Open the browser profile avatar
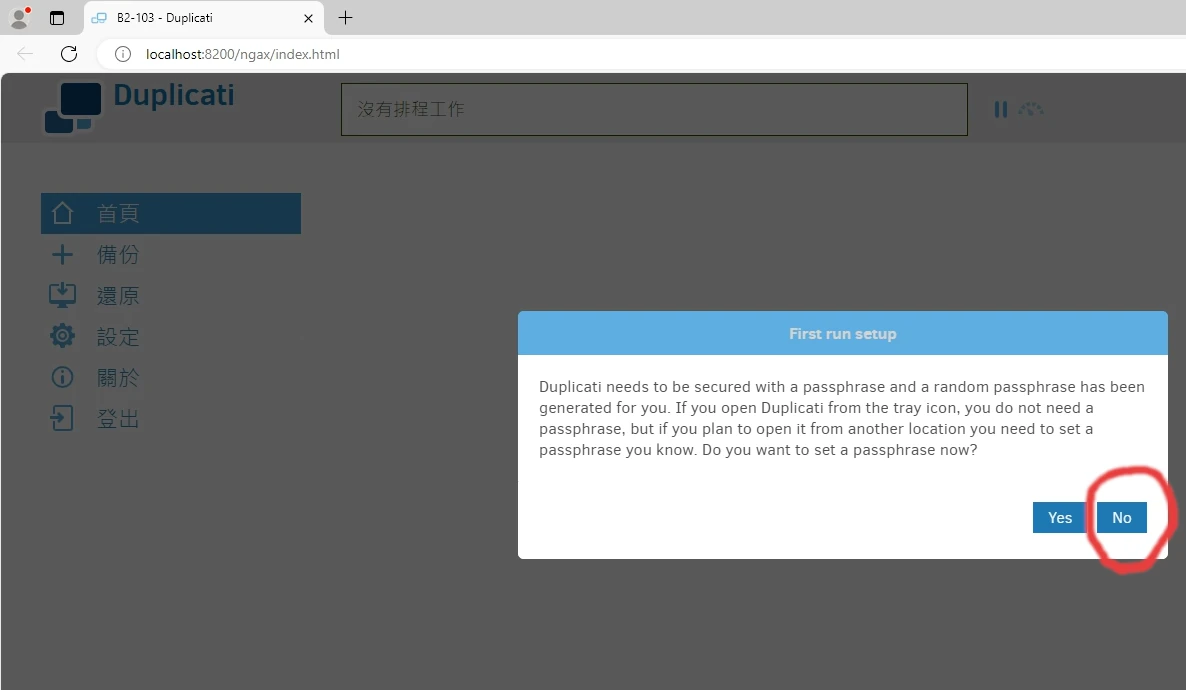Viewport: 1186px width, 690px height. coord(19,18)
